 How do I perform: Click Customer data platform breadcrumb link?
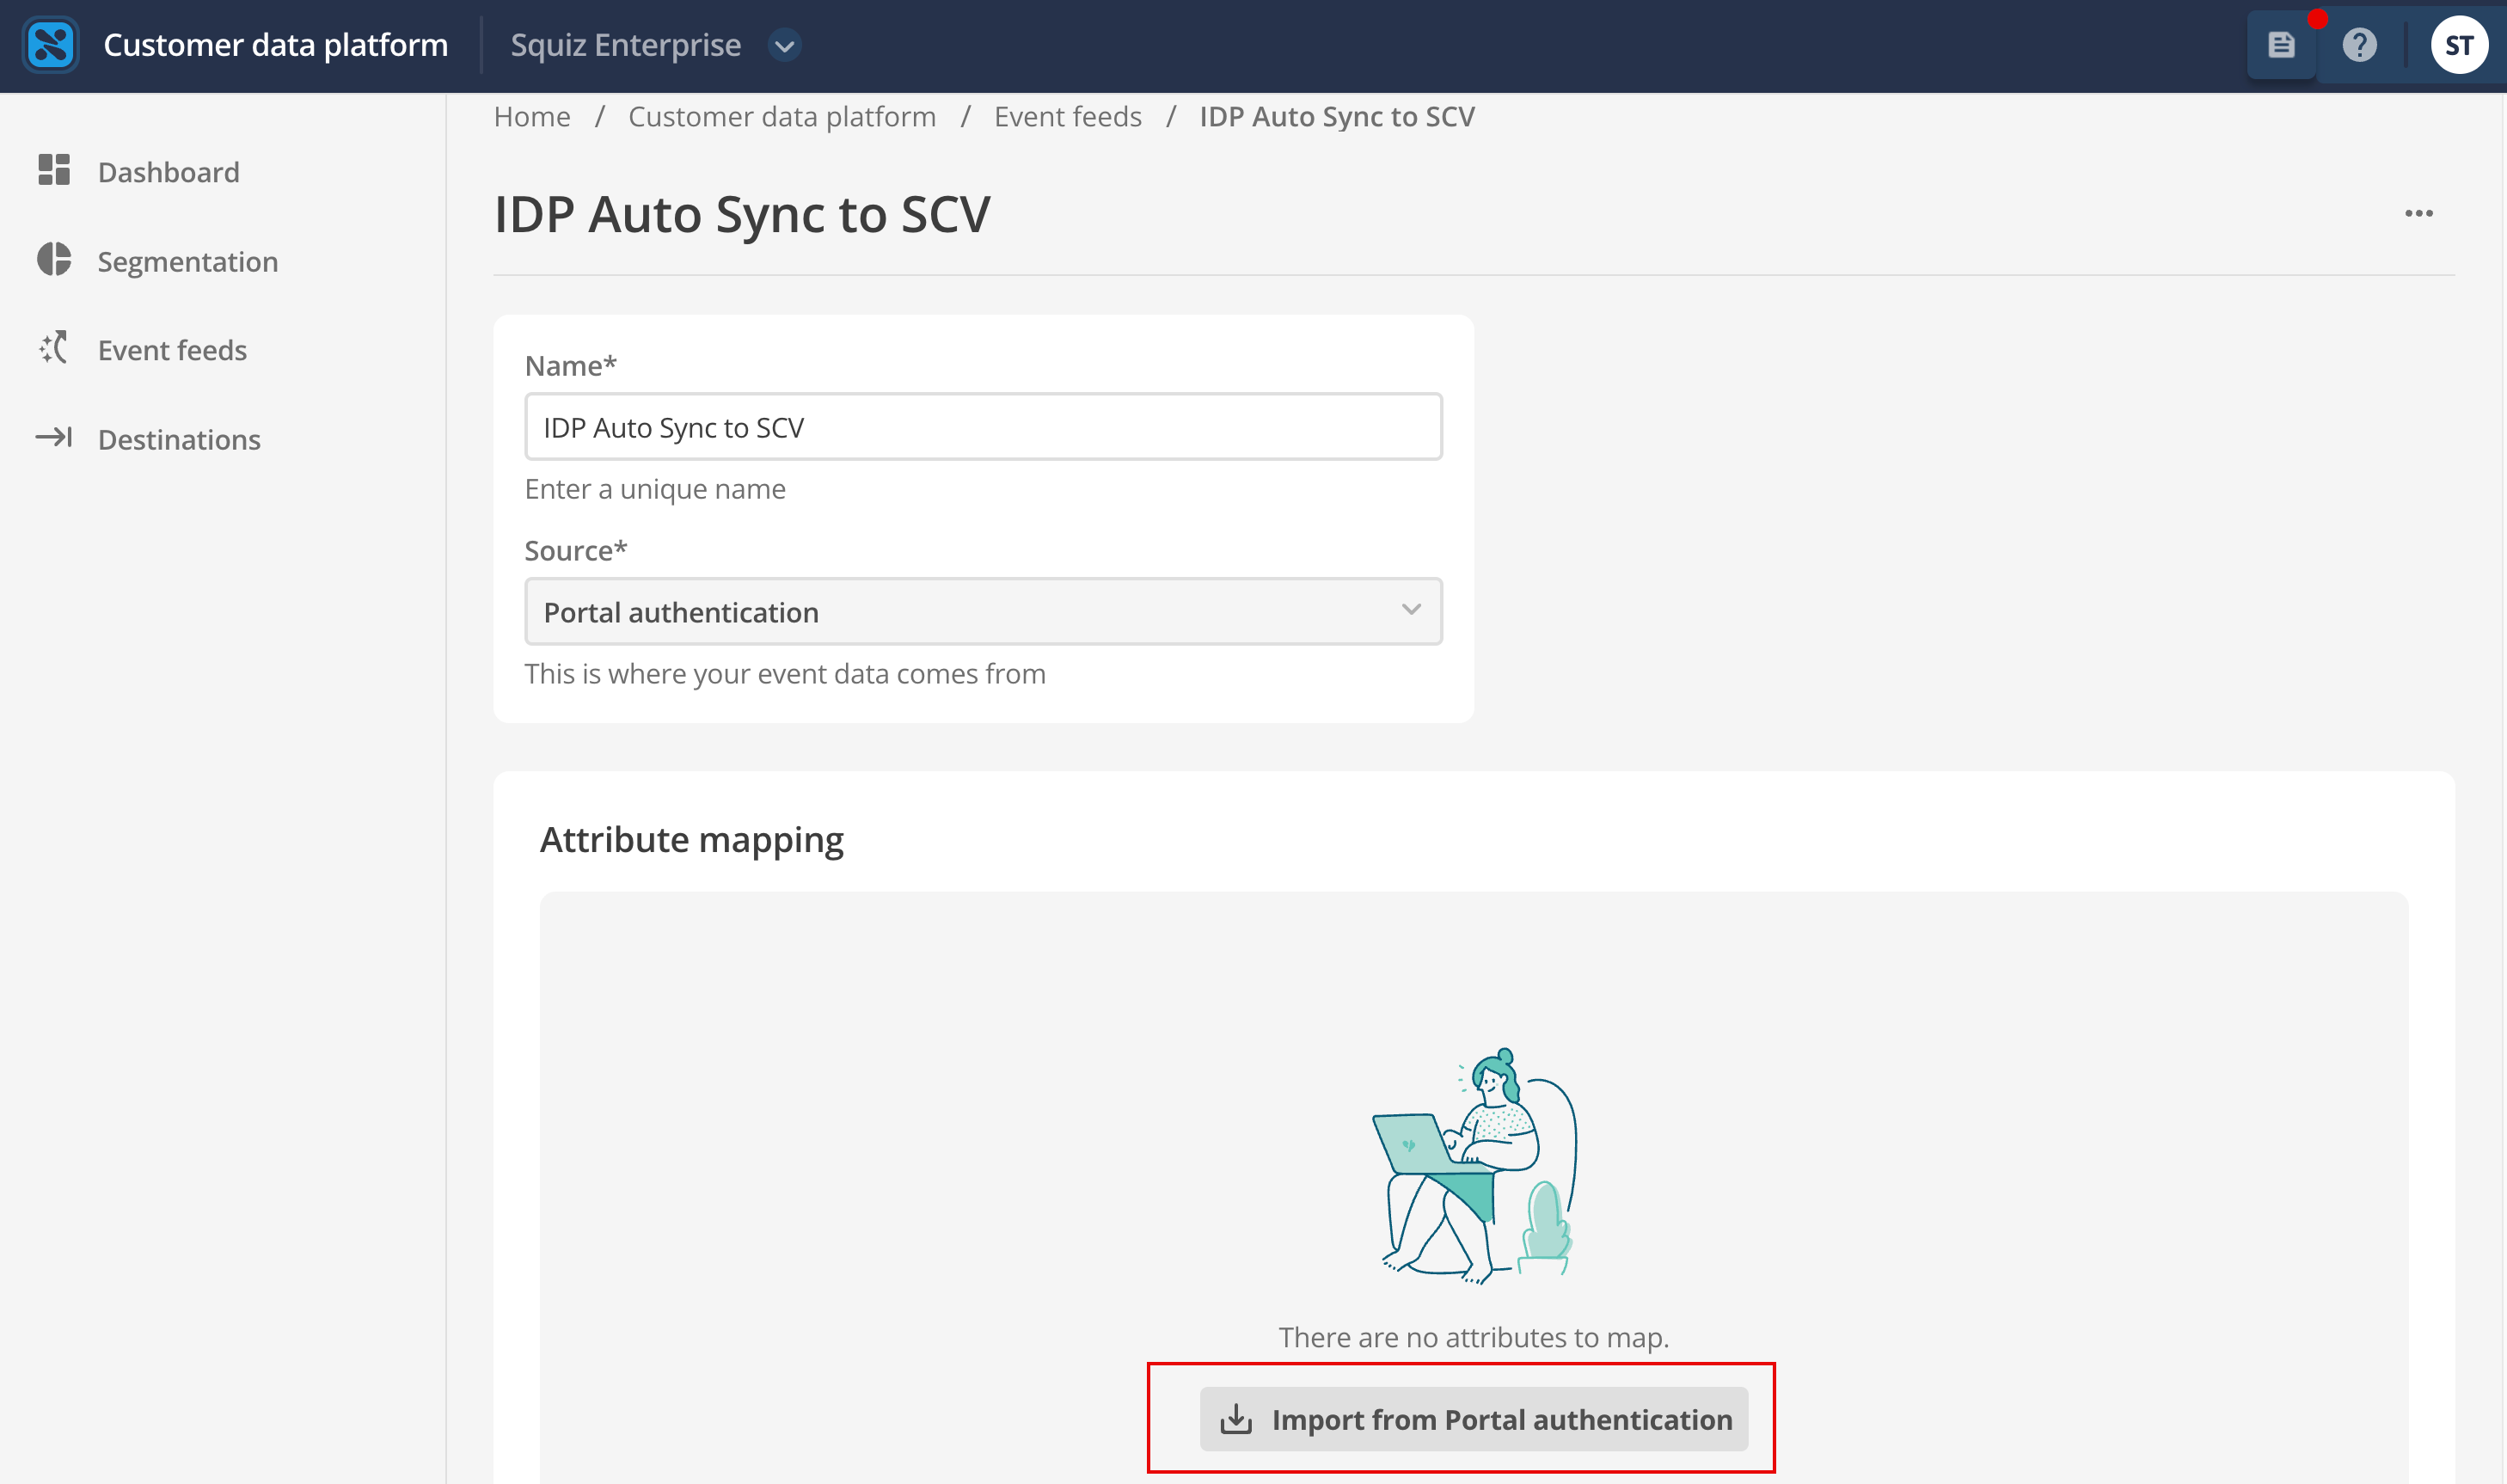tap(781, 117)
